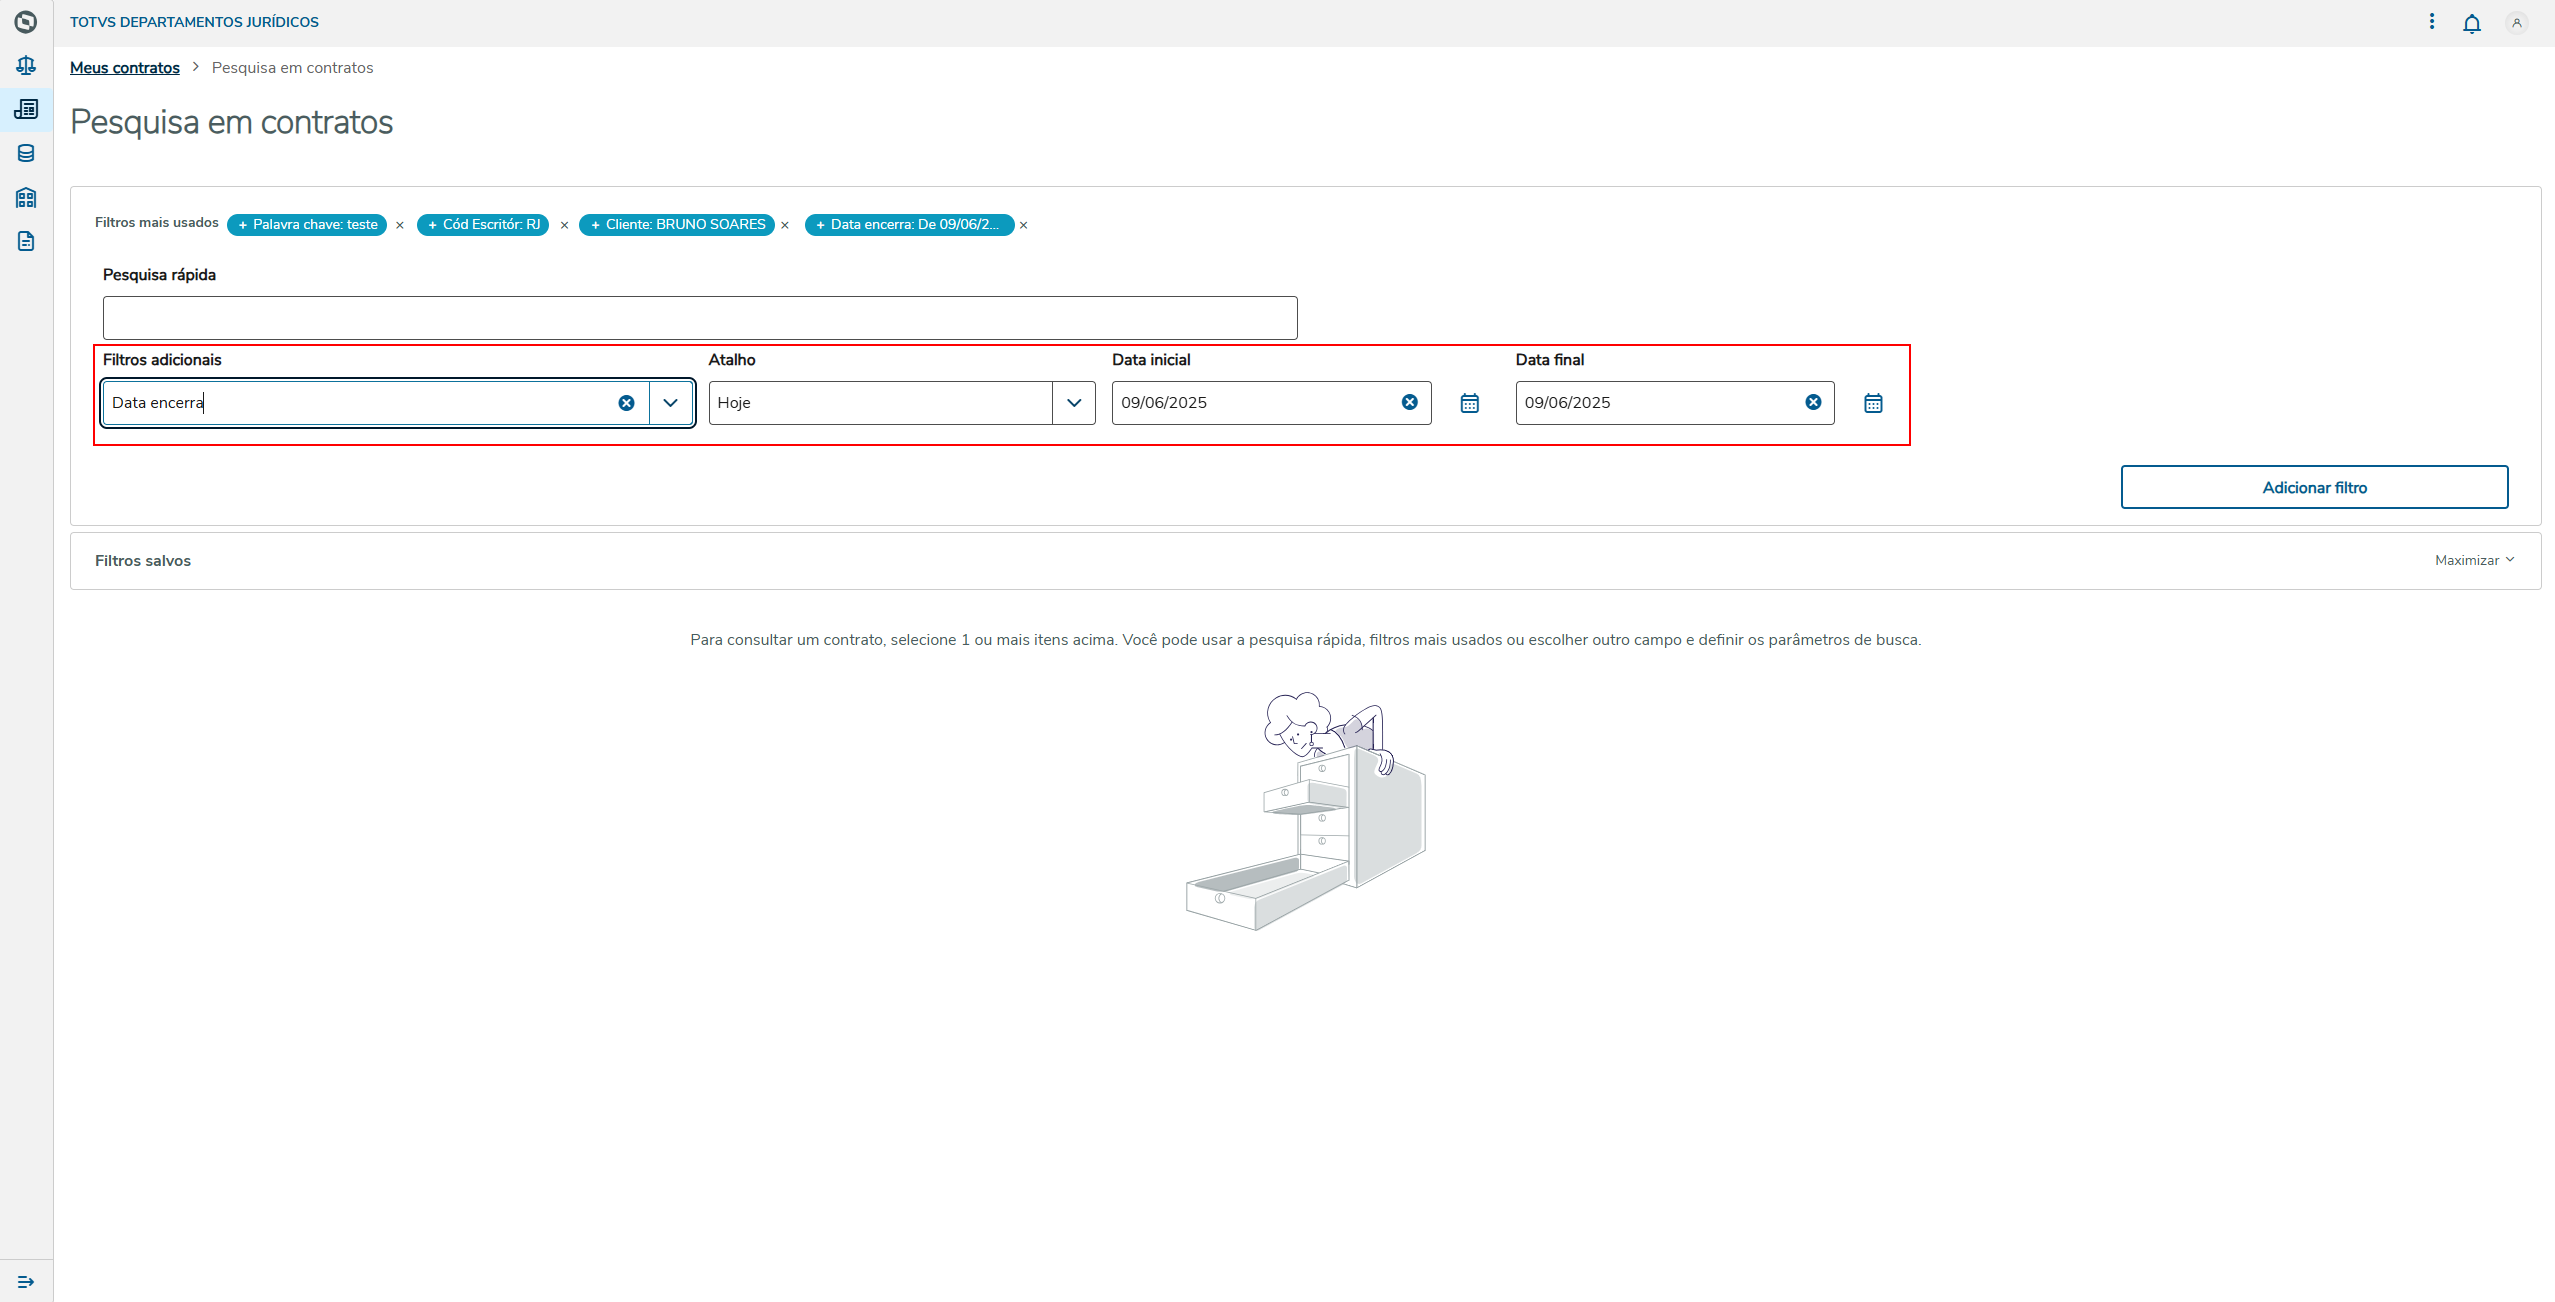Maximize the Filtros salvos section
Image resolution: width=2555 pixels, height=1302 pixels.
(x=2474, y=560)
